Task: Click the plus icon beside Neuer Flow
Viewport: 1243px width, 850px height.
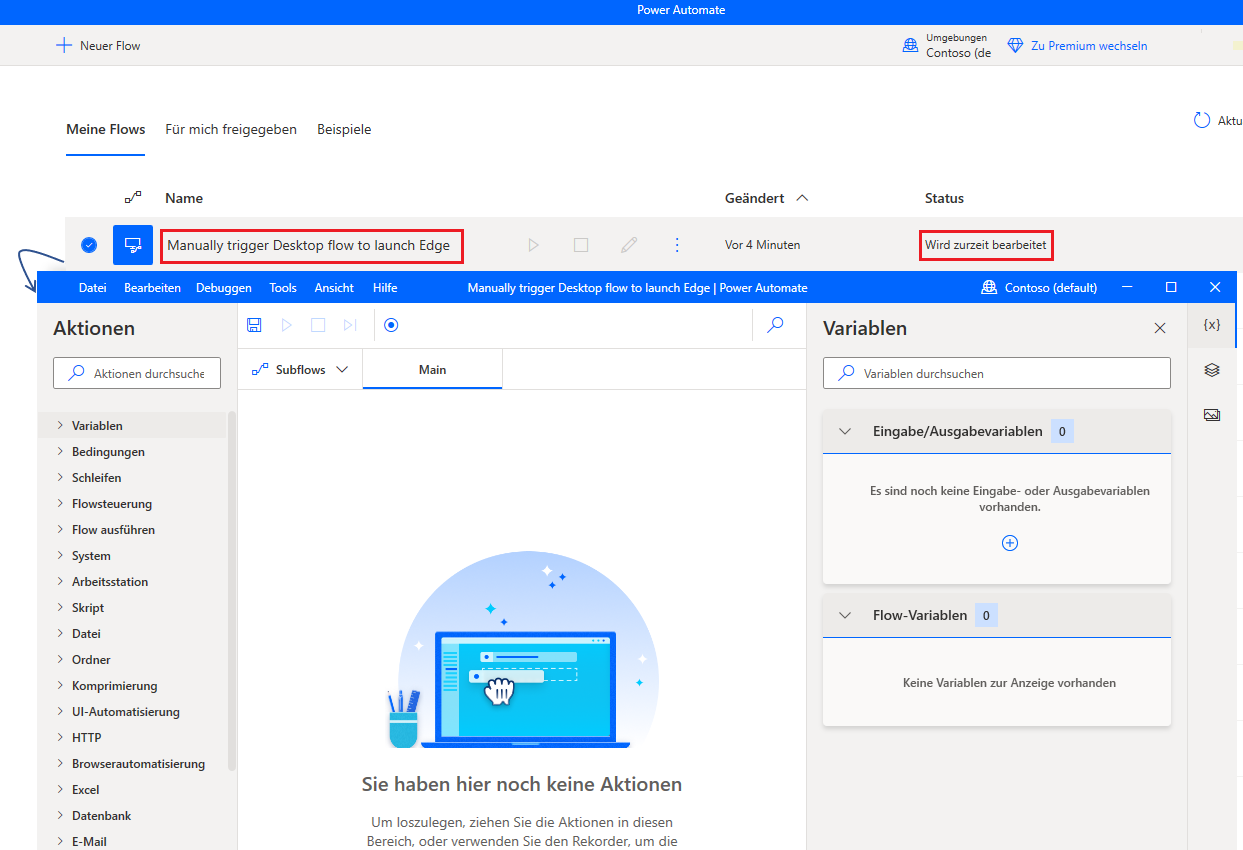Action: tap(64, 45)
